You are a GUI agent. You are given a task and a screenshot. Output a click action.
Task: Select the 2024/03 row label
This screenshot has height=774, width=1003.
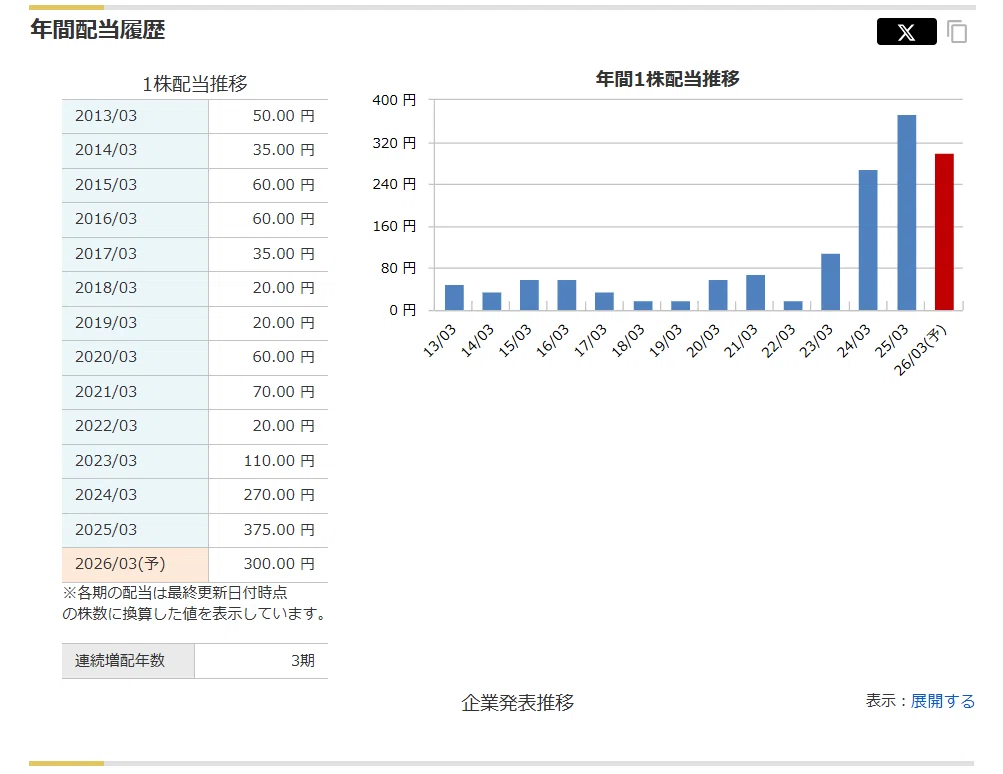[x=135, y=496]
